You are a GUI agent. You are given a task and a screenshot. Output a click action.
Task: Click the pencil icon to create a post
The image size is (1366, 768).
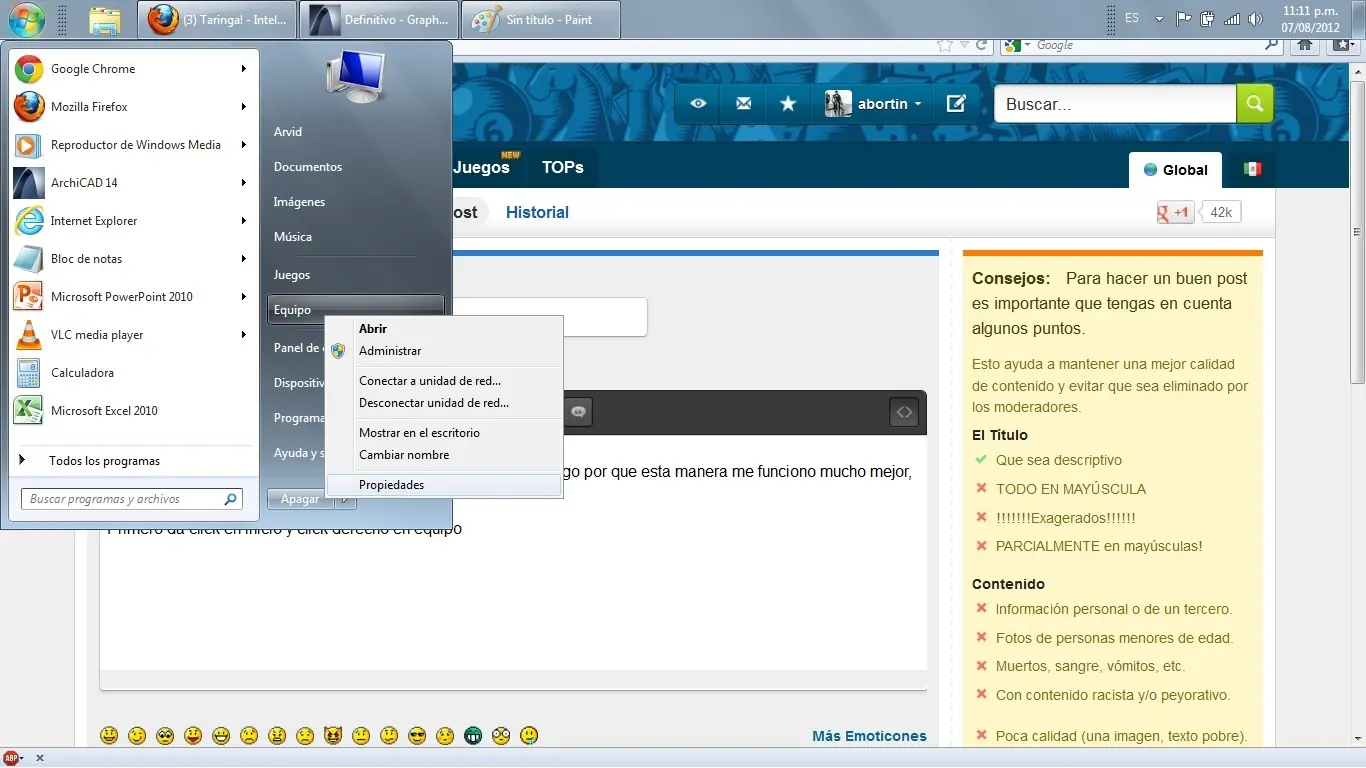[956, 103]
